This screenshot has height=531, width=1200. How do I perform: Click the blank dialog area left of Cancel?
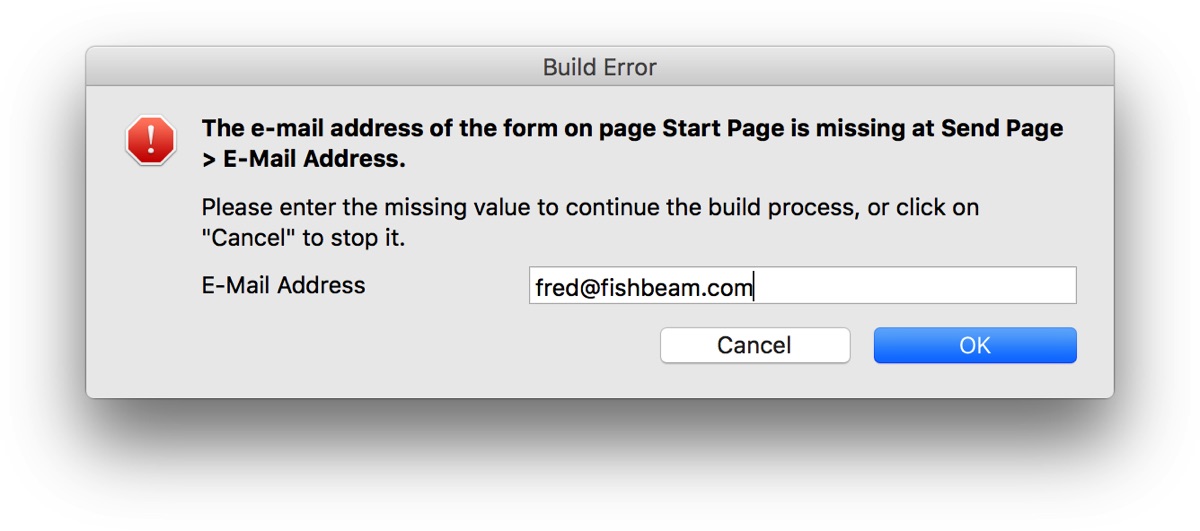(400, 345)
